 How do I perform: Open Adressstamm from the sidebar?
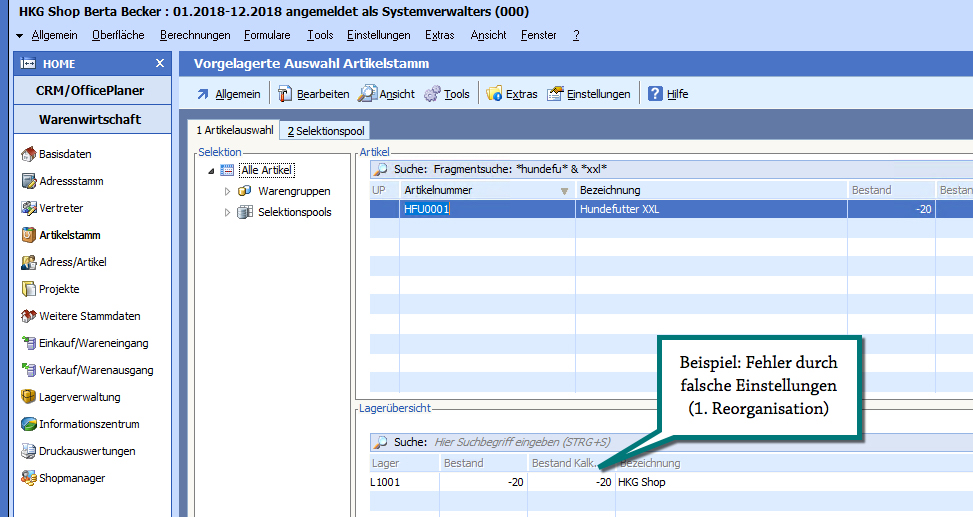pos(70,181)
